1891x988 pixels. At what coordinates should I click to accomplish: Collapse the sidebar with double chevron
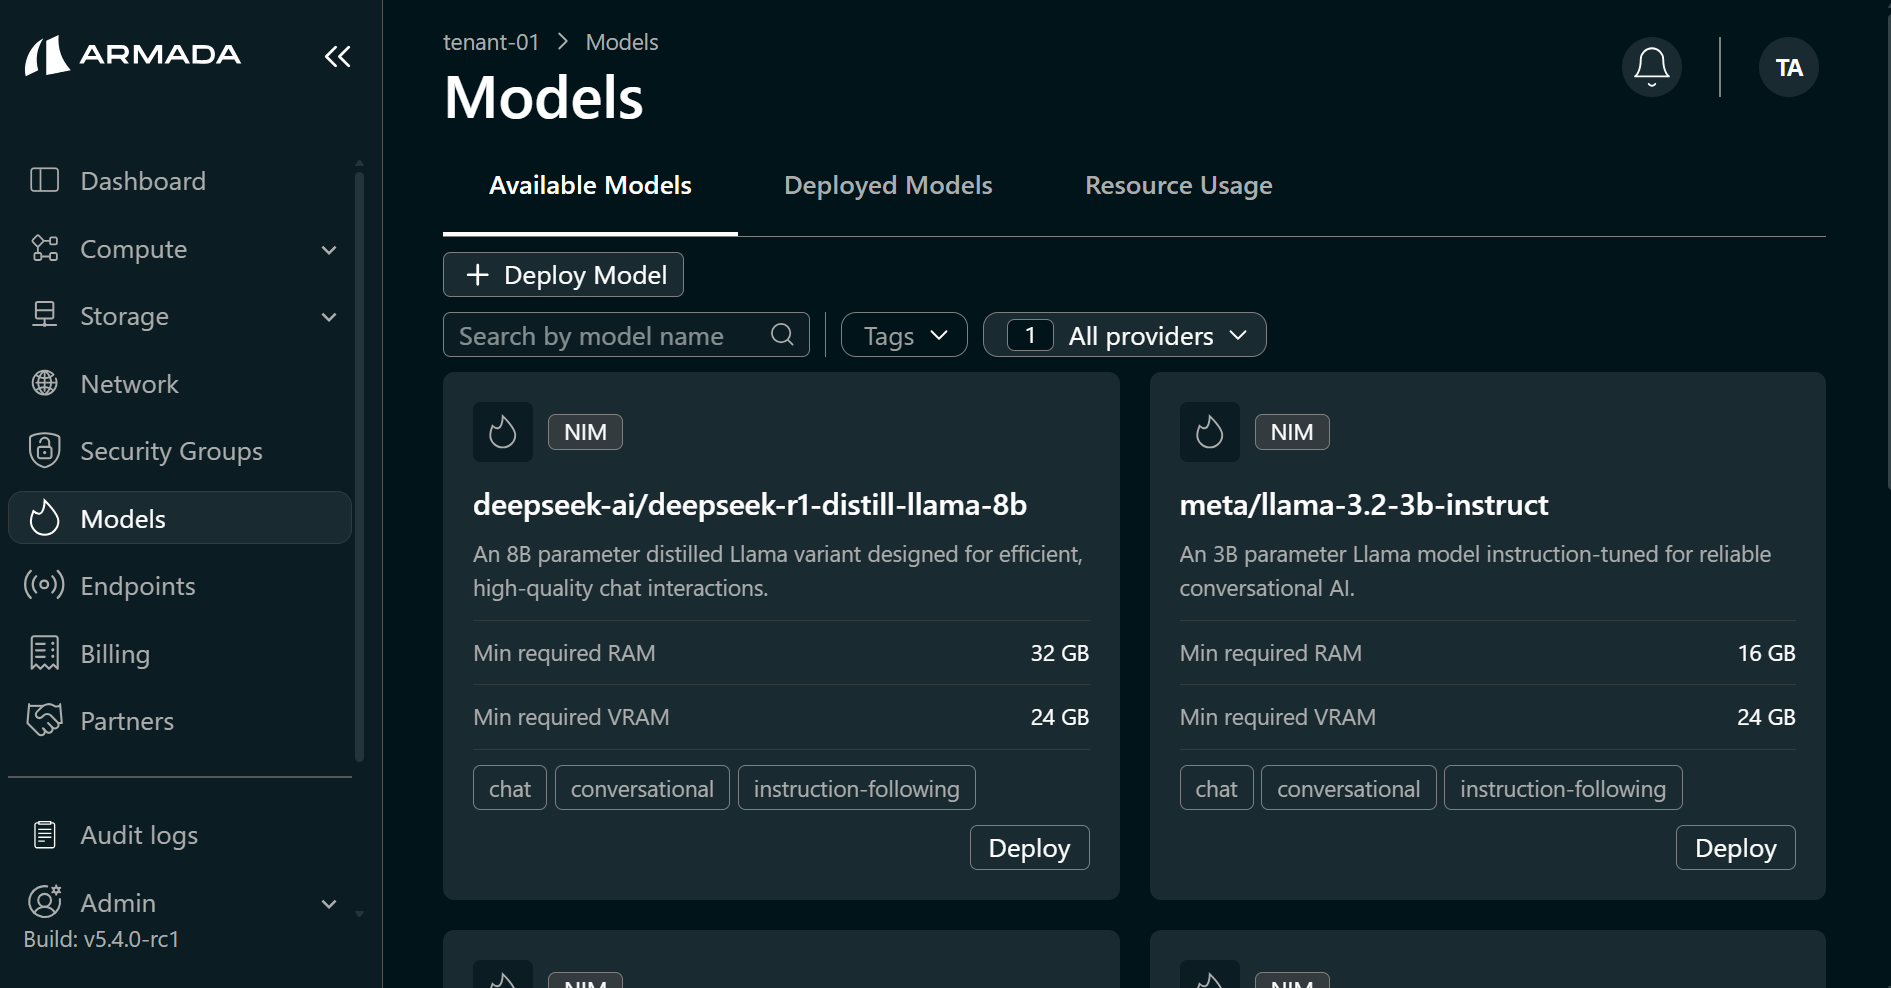pyautogui.click(x=338, y=56)
